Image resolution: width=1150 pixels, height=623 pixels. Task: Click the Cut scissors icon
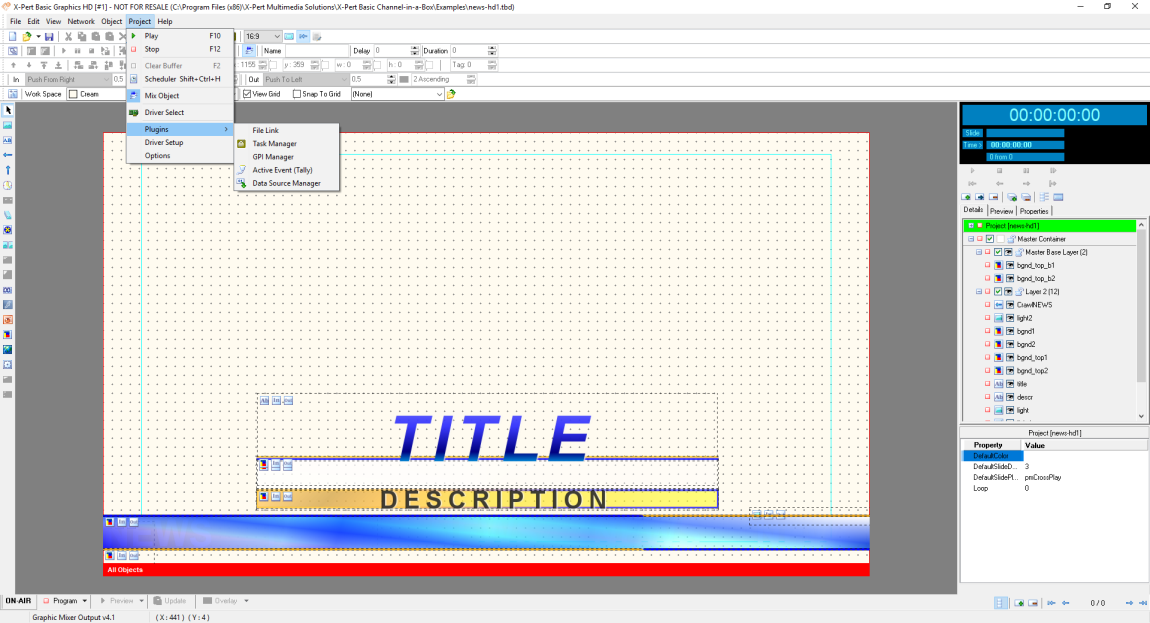[x=68, y=36]
